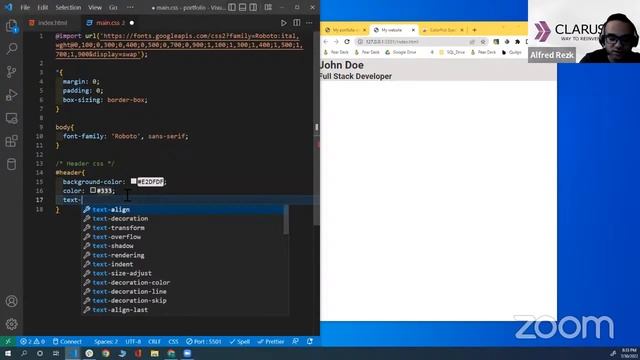640x360 pixels.
Task: Open the Google Drive bookmark
Action: click(x=400, y=52)
